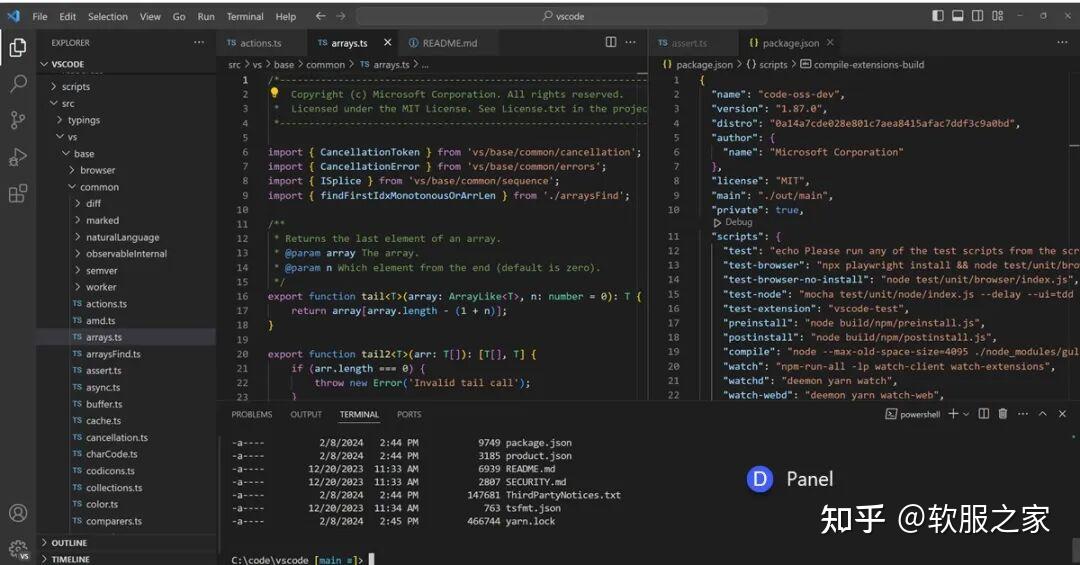Click yarn.lock in terminal output
This screenshot has height=565, width=1080.
click(x=530, y=521)
